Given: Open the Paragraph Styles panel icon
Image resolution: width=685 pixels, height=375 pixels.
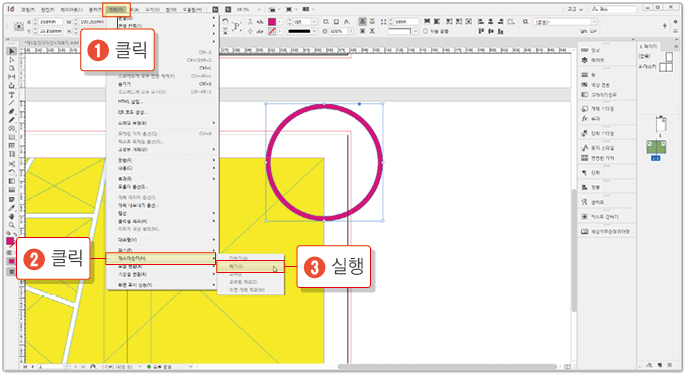Looking at the screenshot, I should coord(585,133).
